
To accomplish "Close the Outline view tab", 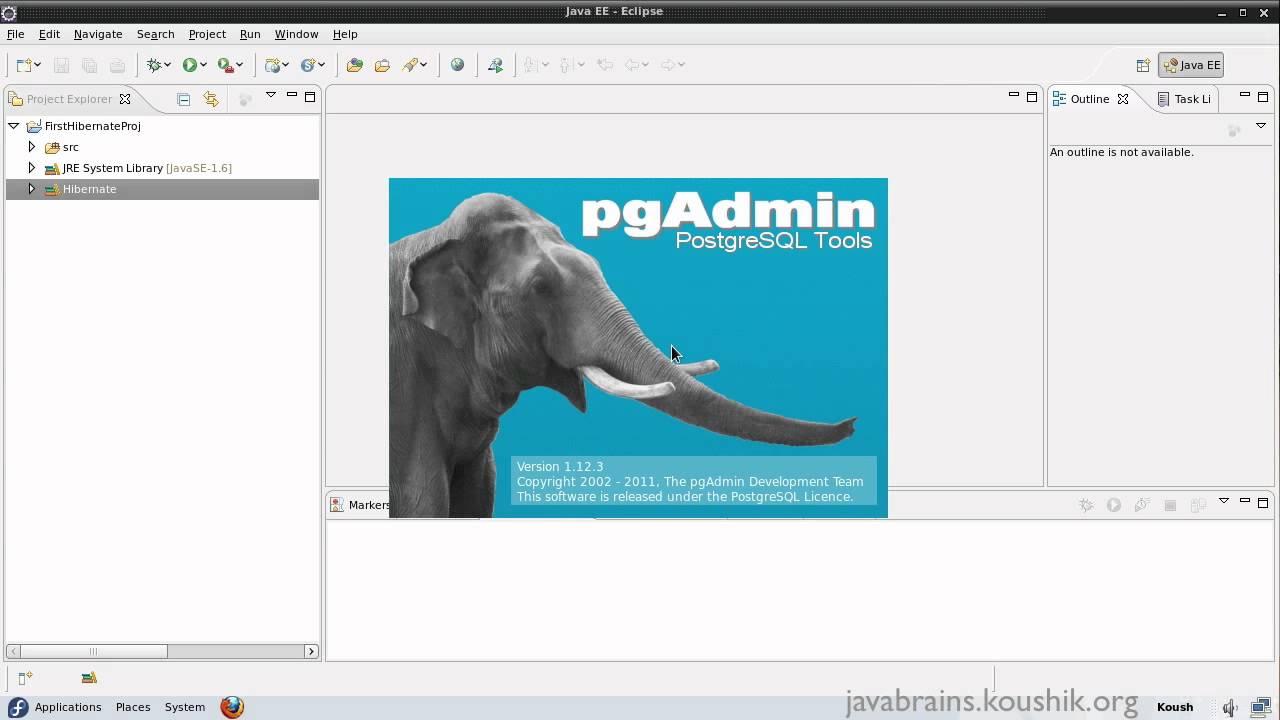I will pos(1123,99).
